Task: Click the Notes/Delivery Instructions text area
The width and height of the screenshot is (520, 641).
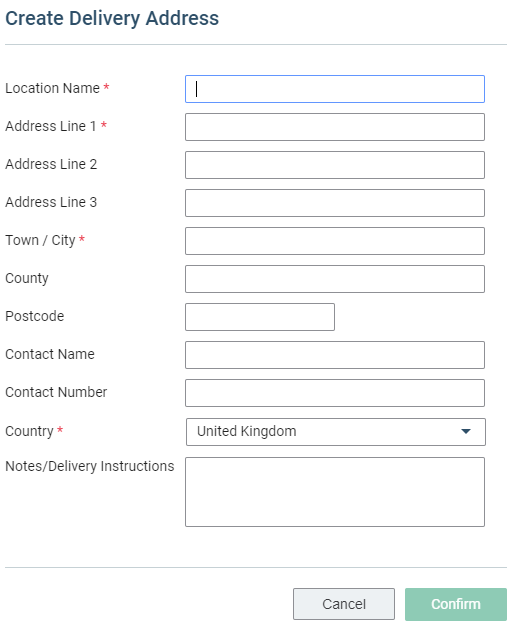Action: pyautogui.click(x=335, y=492)
